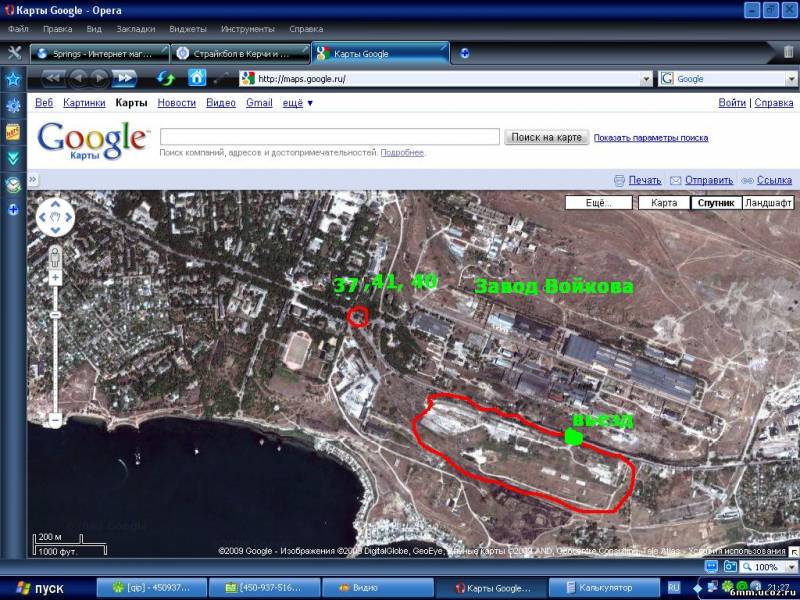Click the Поиск на карте button
800x600 pixels.
click(546, 137)
